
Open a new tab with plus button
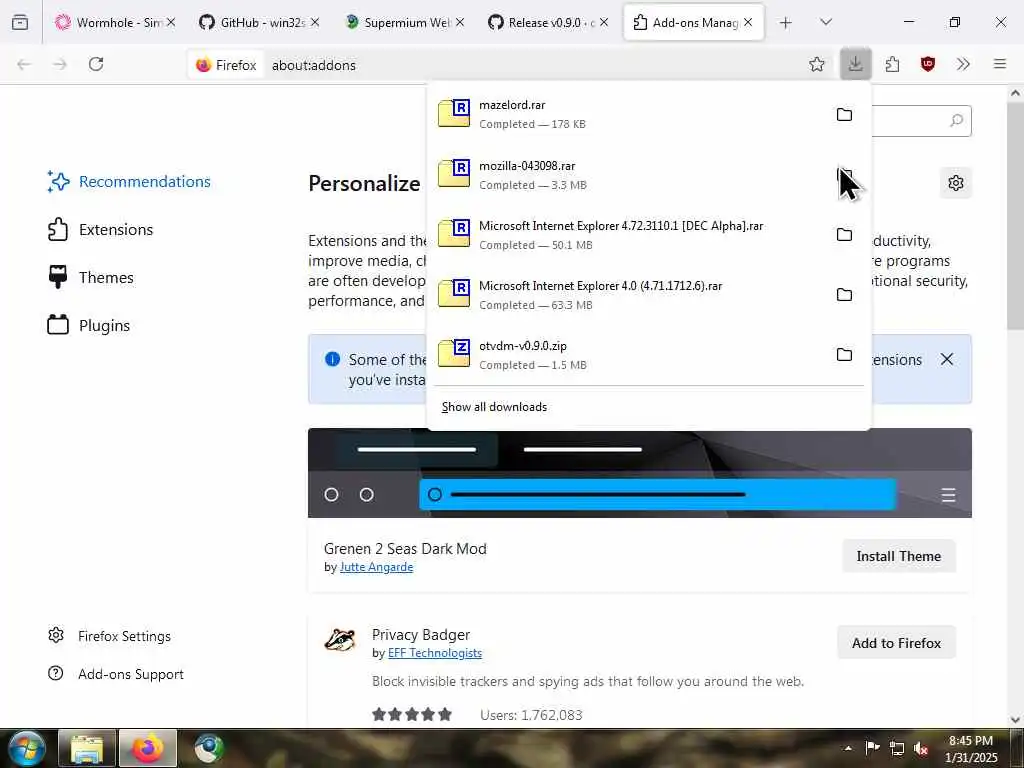(786, 23)
